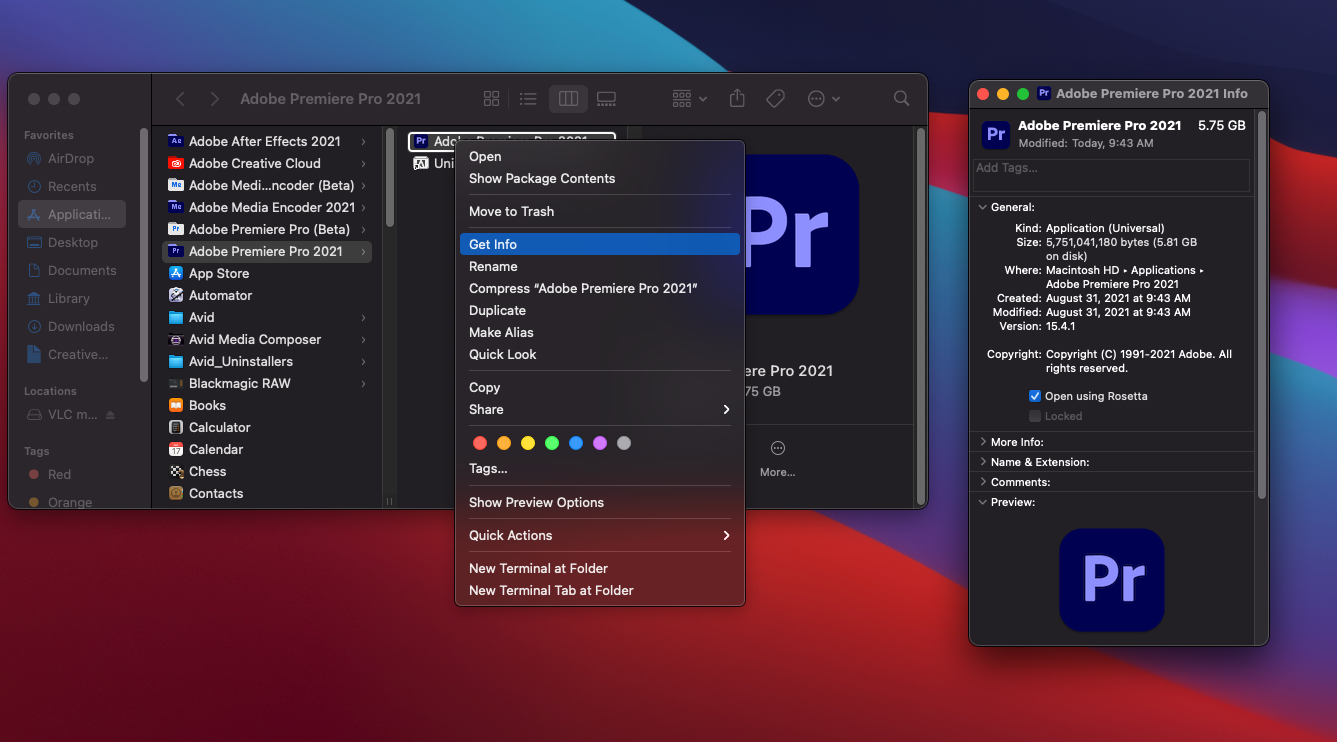Apply the red tag color dot

click(x=480, y=443)
